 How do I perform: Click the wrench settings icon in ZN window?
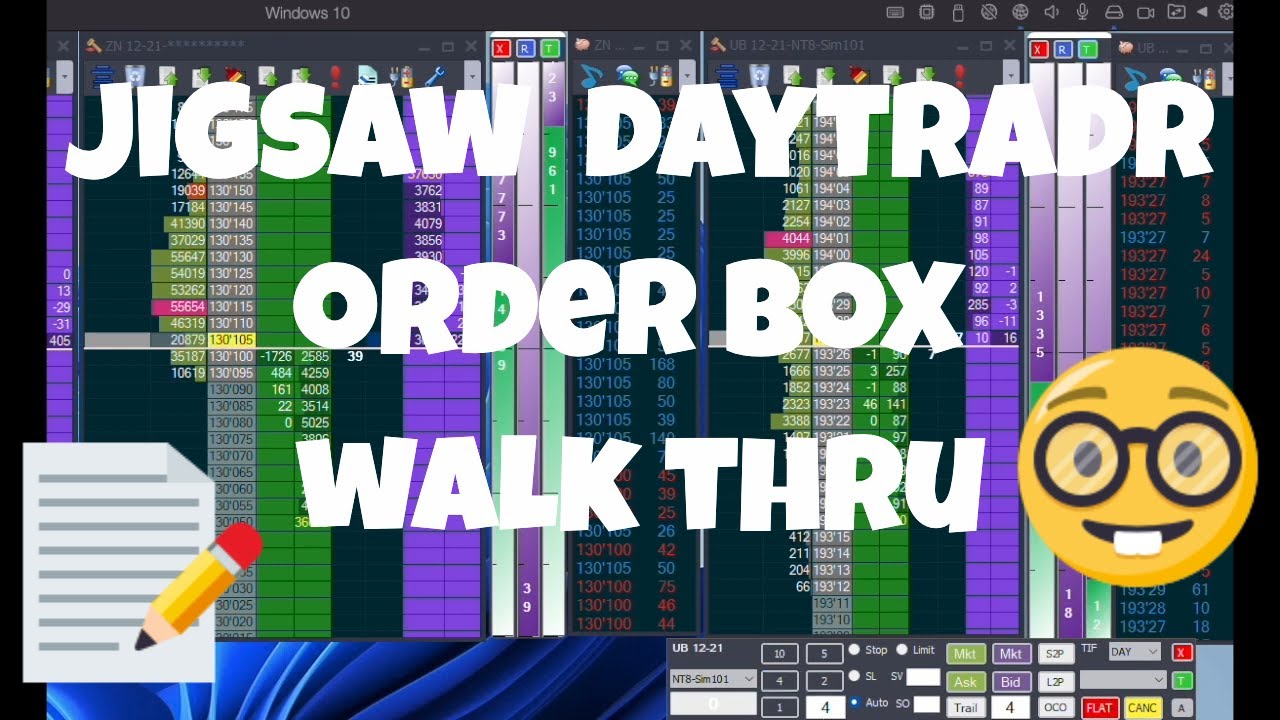[434, 76]
